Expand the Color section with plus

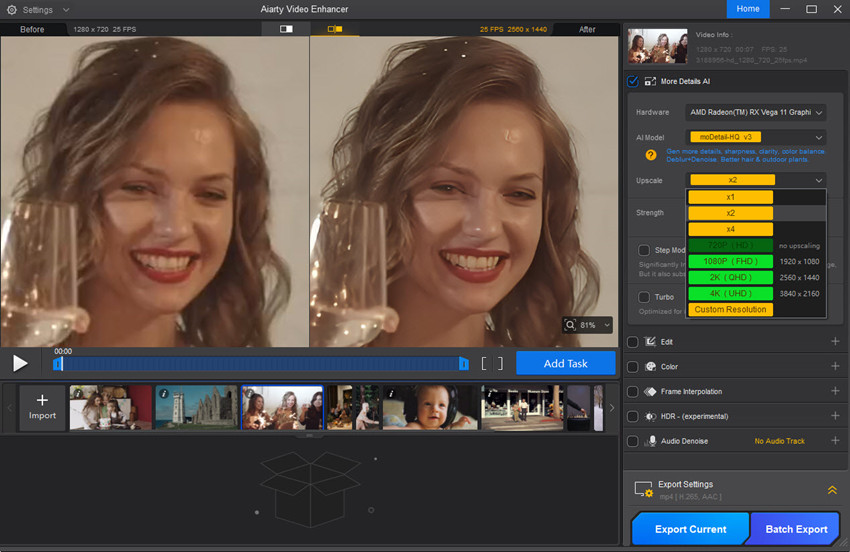click(835, 366)
